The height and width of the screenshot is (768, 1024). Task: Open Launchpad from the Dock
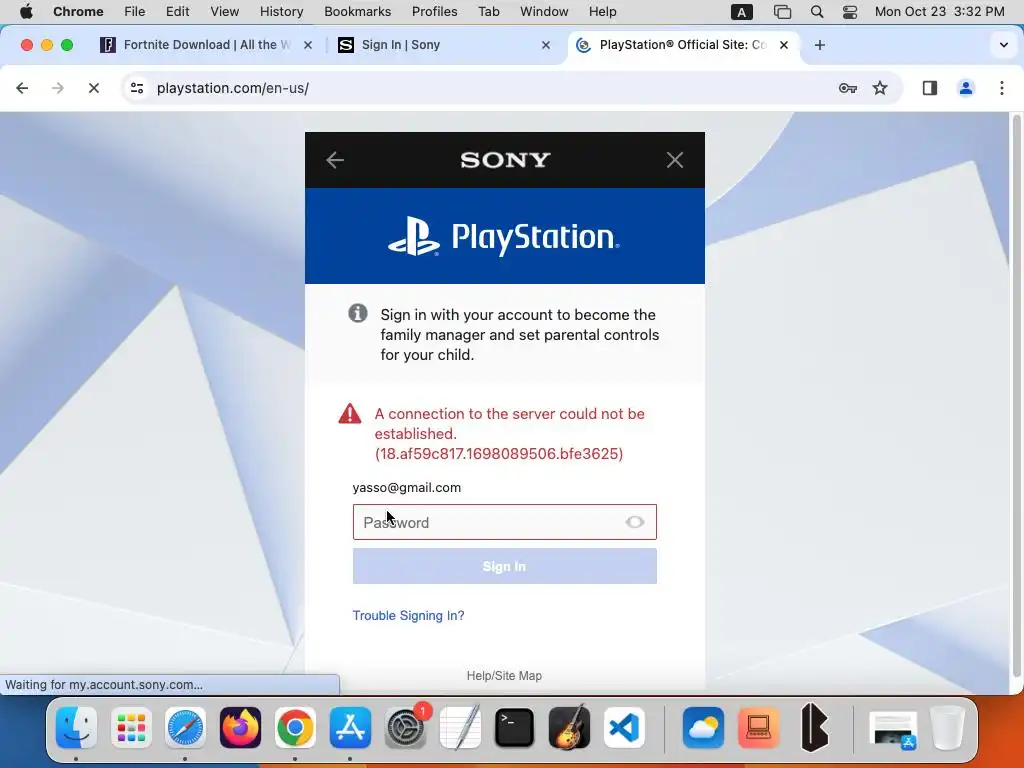pyautogui.click(x=131, y=728)
